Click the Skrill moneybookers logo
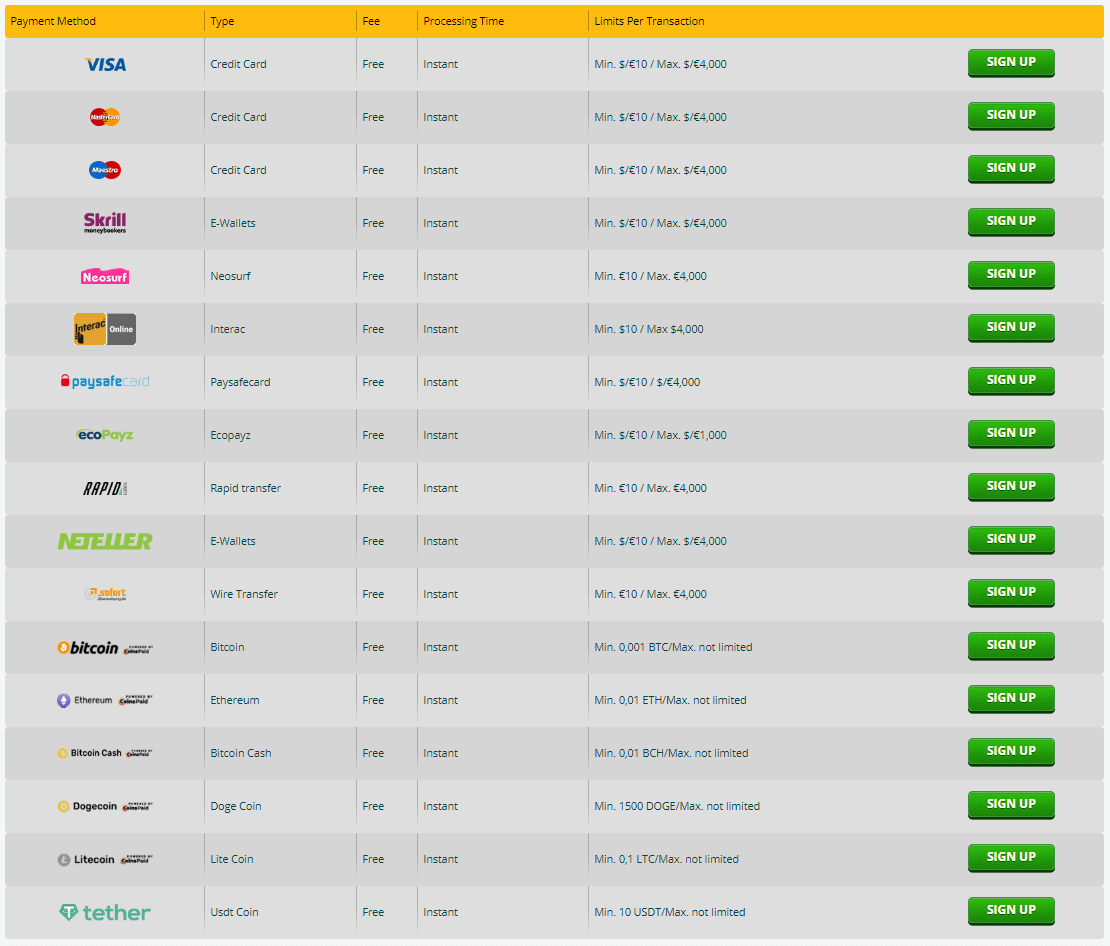1110x946 pixels. coord(105,223)
